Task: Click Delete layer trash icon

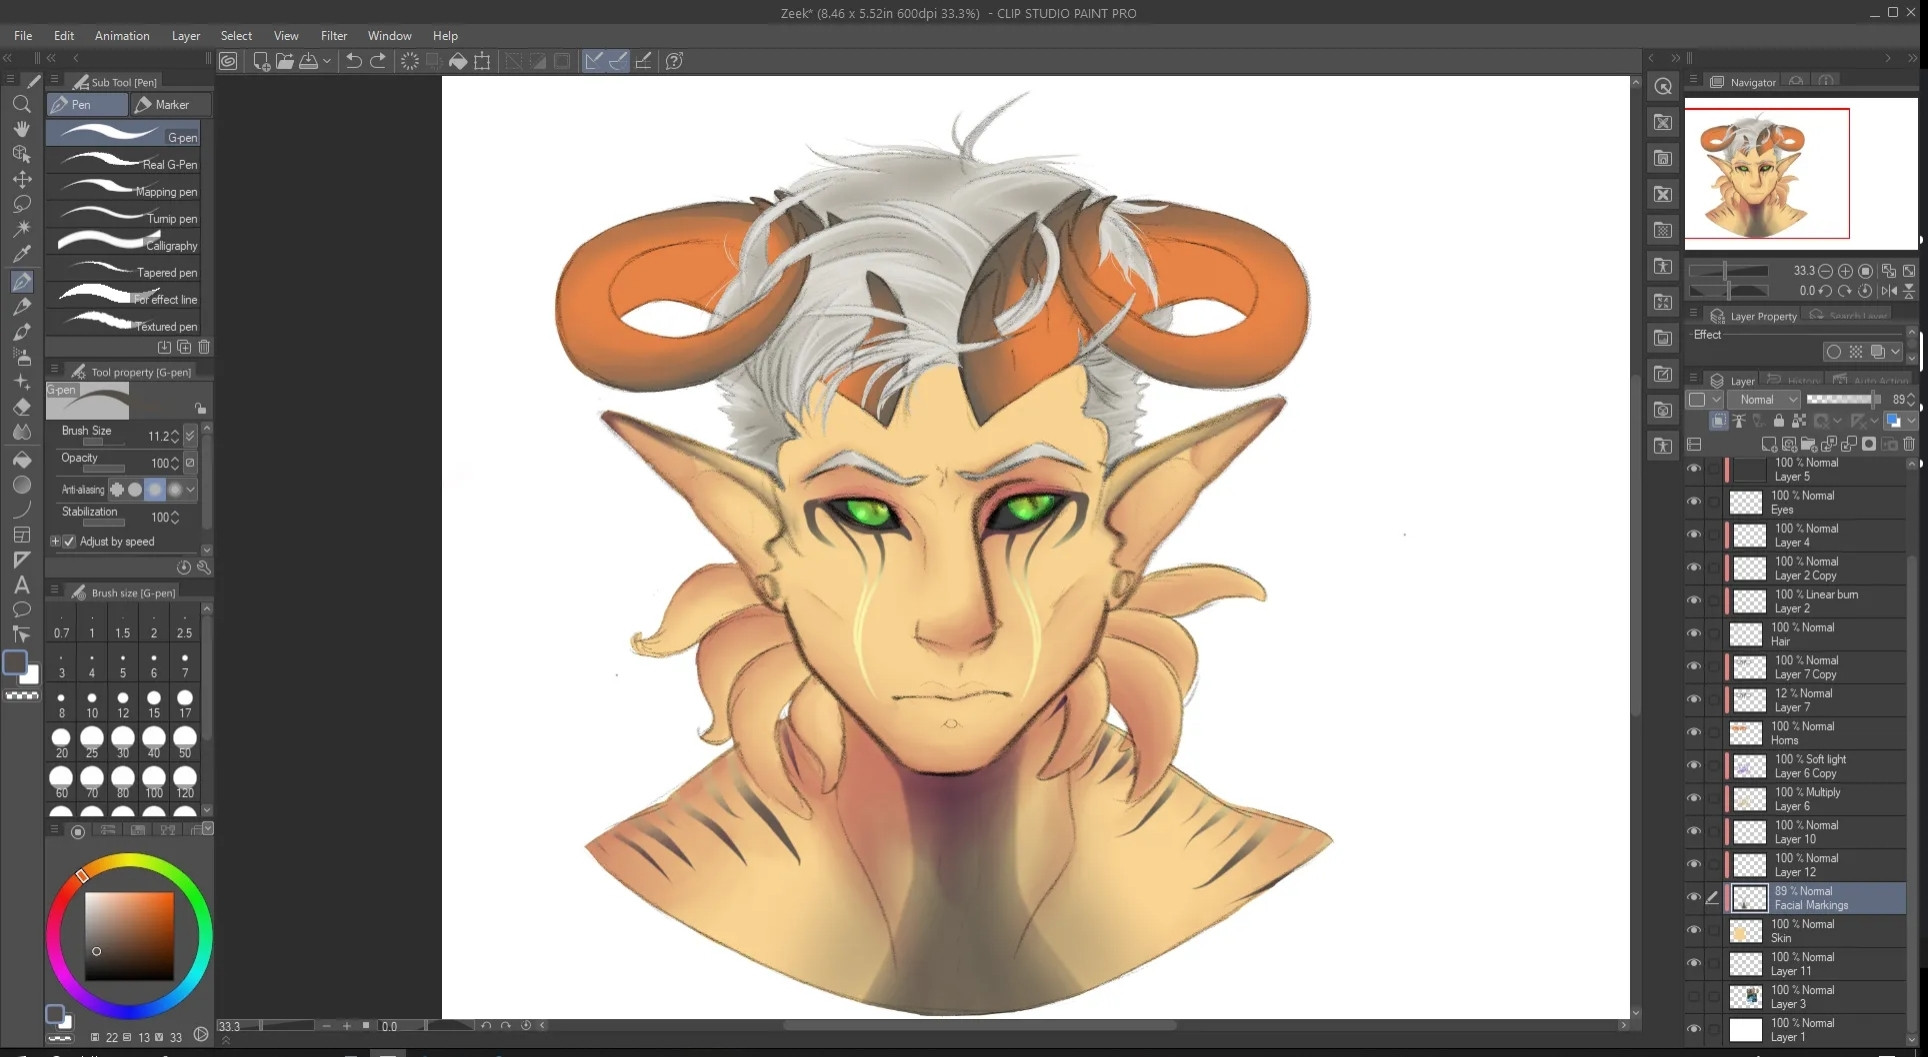Action: click(1909, 444)
